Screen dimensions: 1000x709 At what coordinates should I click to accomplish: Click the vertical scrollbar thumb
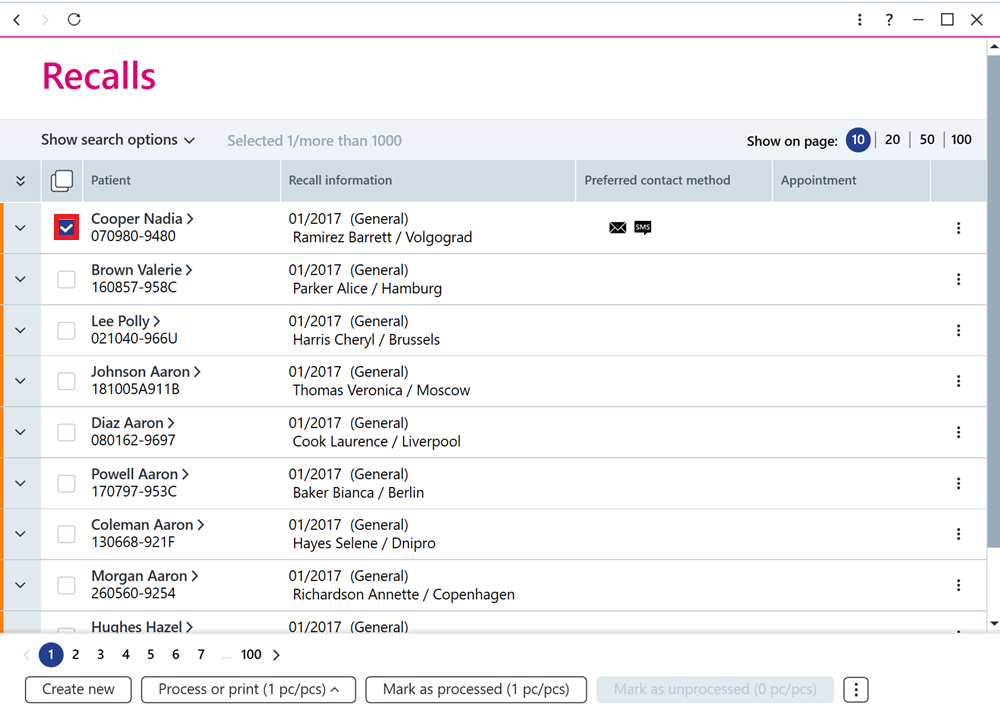(993, 301)
